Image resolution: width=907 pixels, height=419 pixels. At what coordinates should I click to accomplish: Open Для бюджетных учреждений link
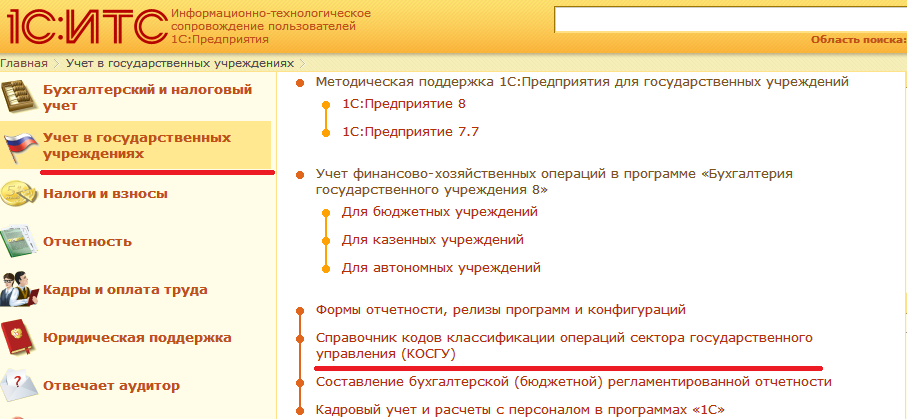(x=440, y=212)
